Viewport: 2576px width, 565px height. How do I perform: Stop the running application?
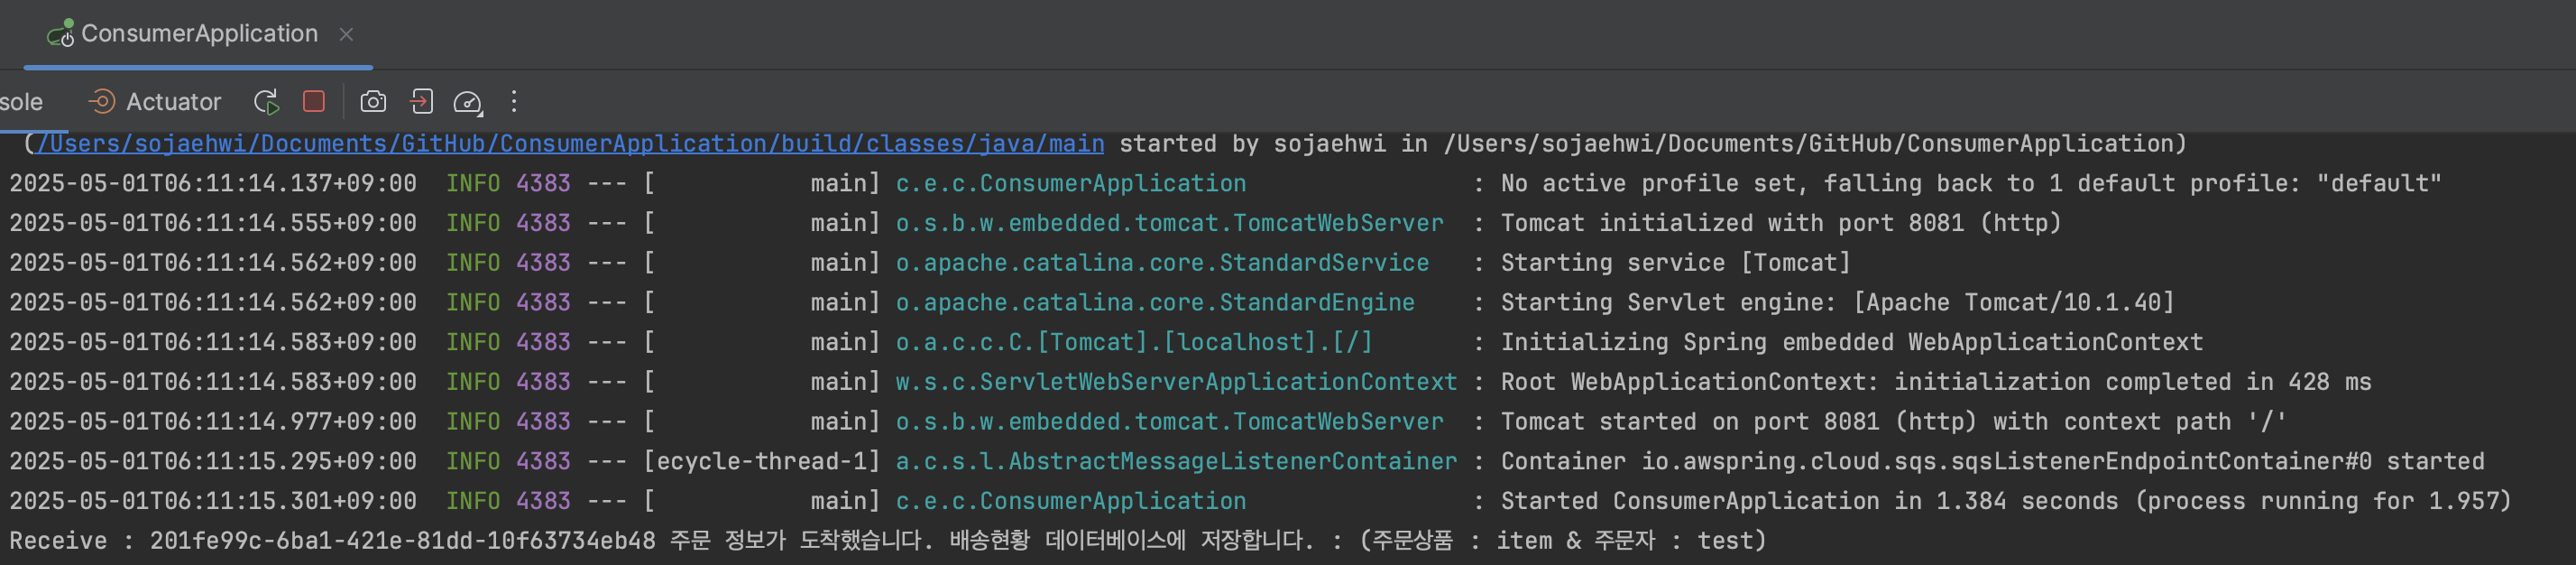tap(314, 101)
